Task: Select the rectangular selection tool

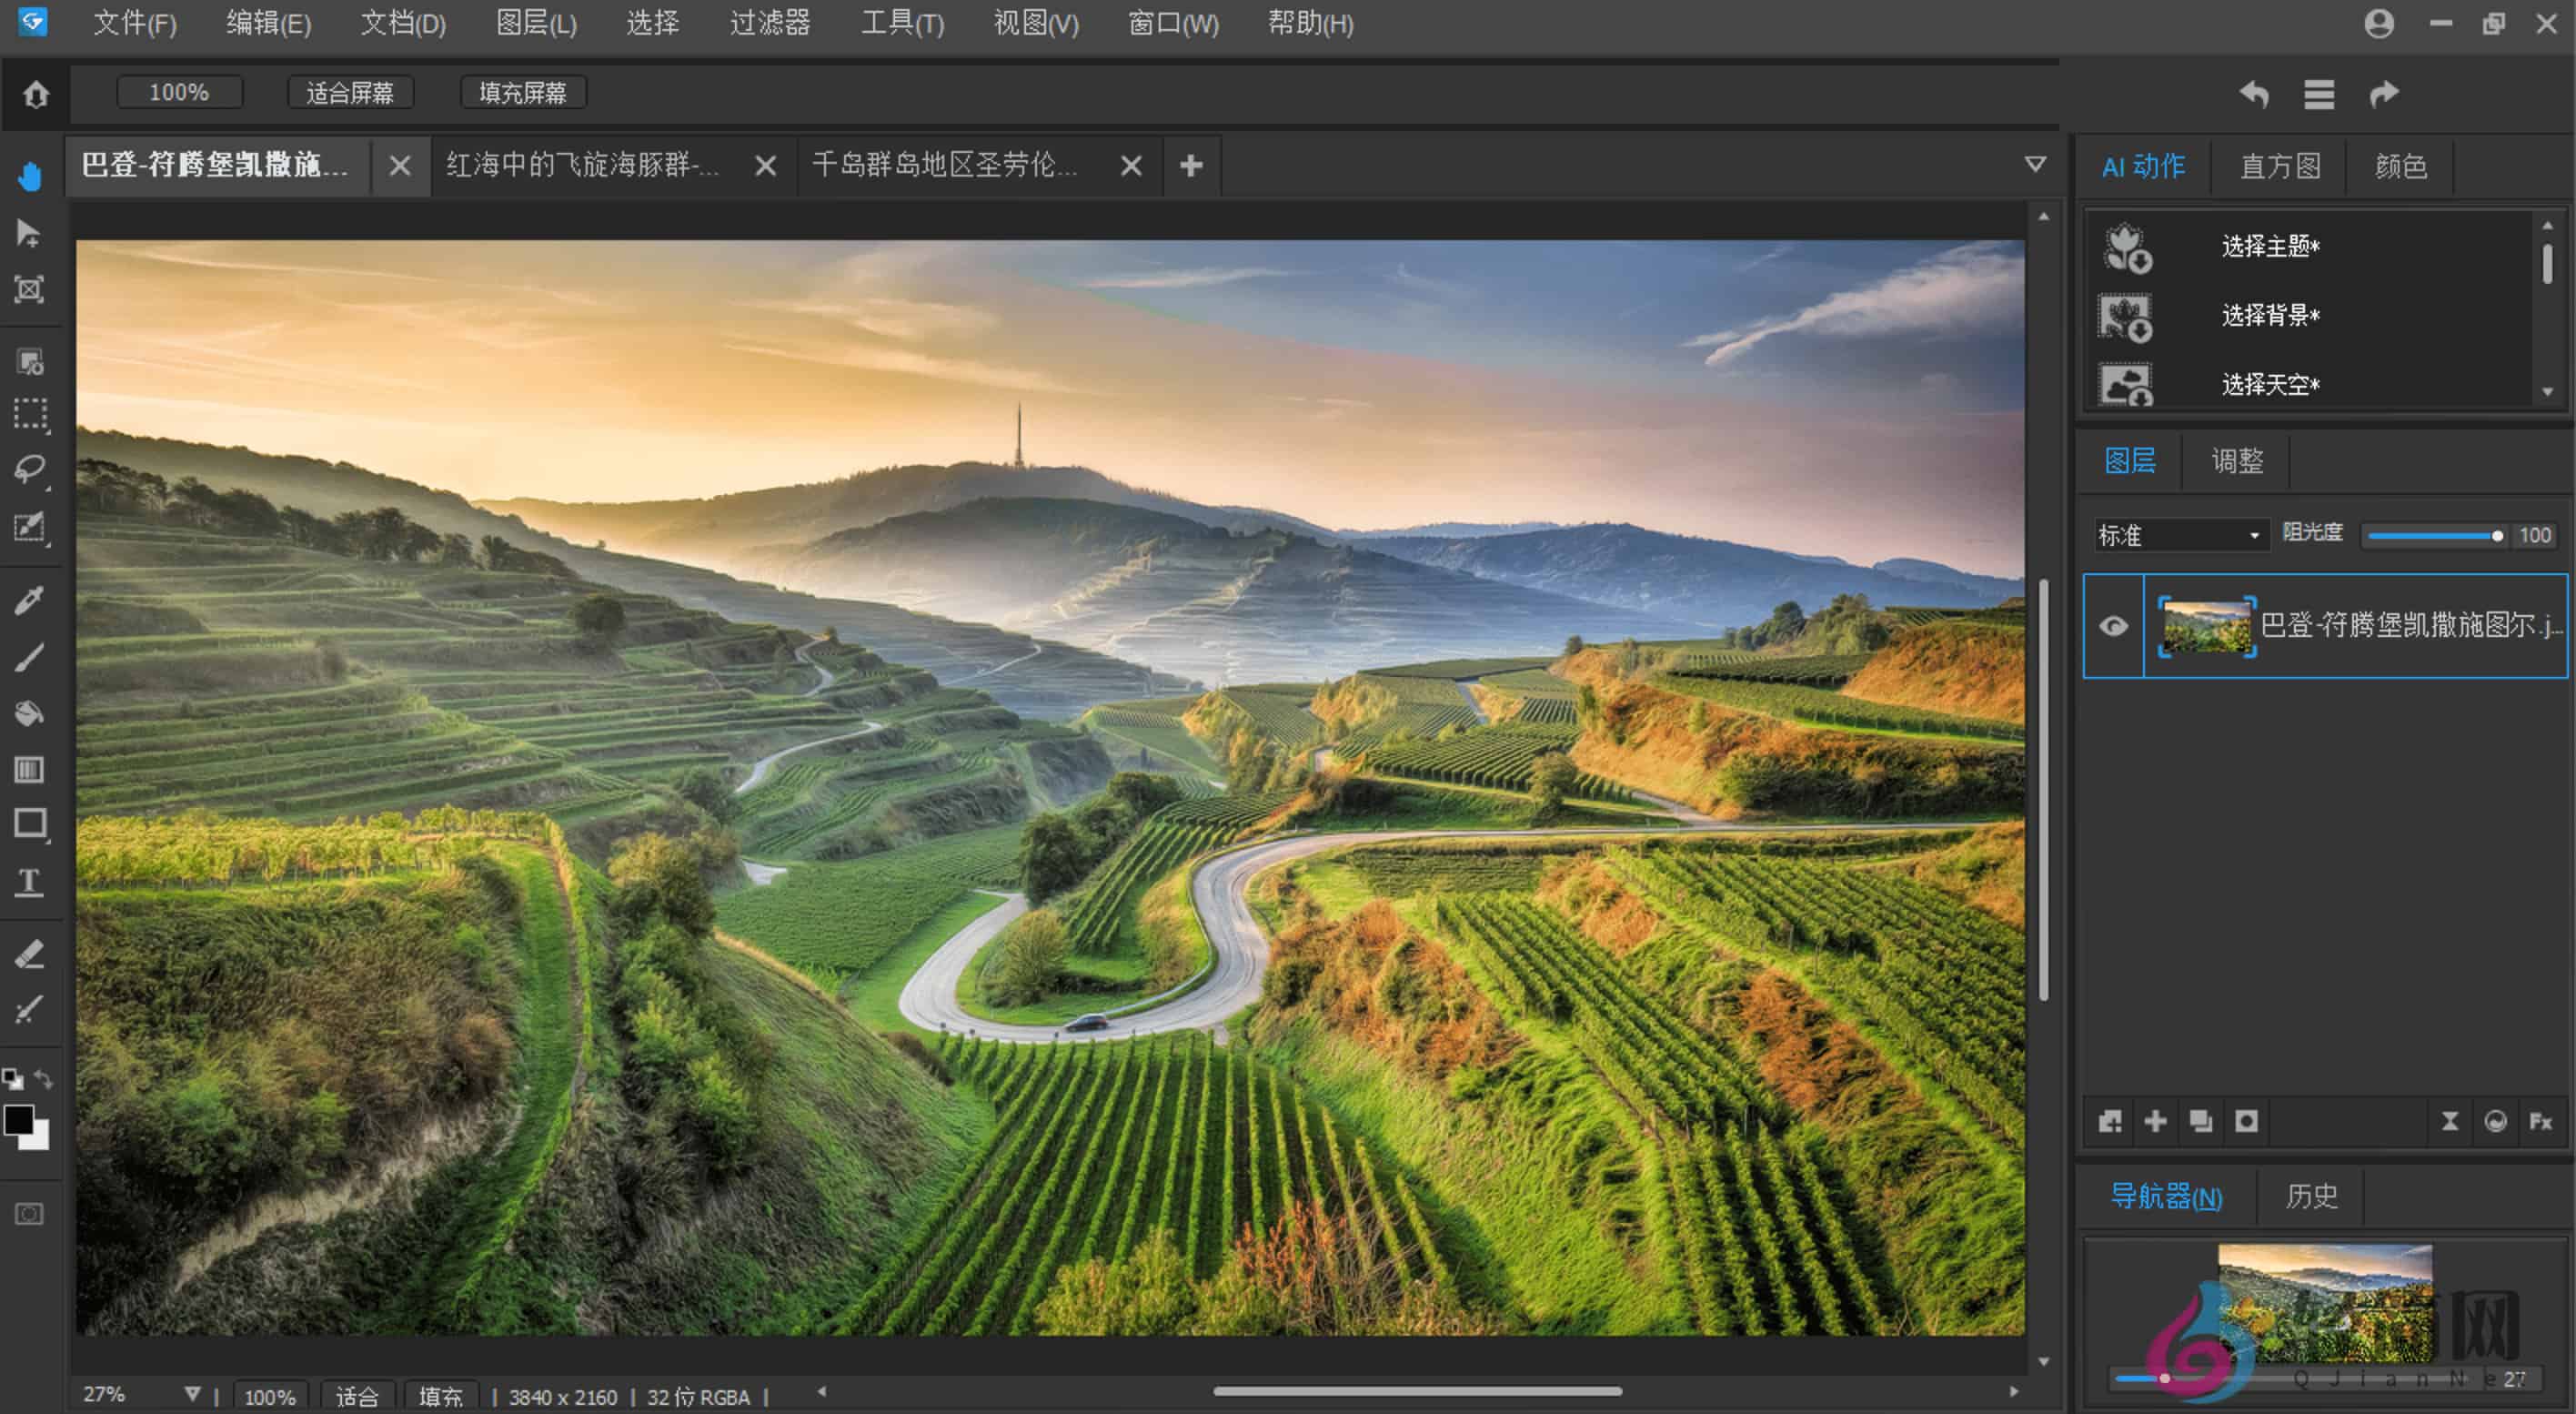Action: (x=30, y=415)
